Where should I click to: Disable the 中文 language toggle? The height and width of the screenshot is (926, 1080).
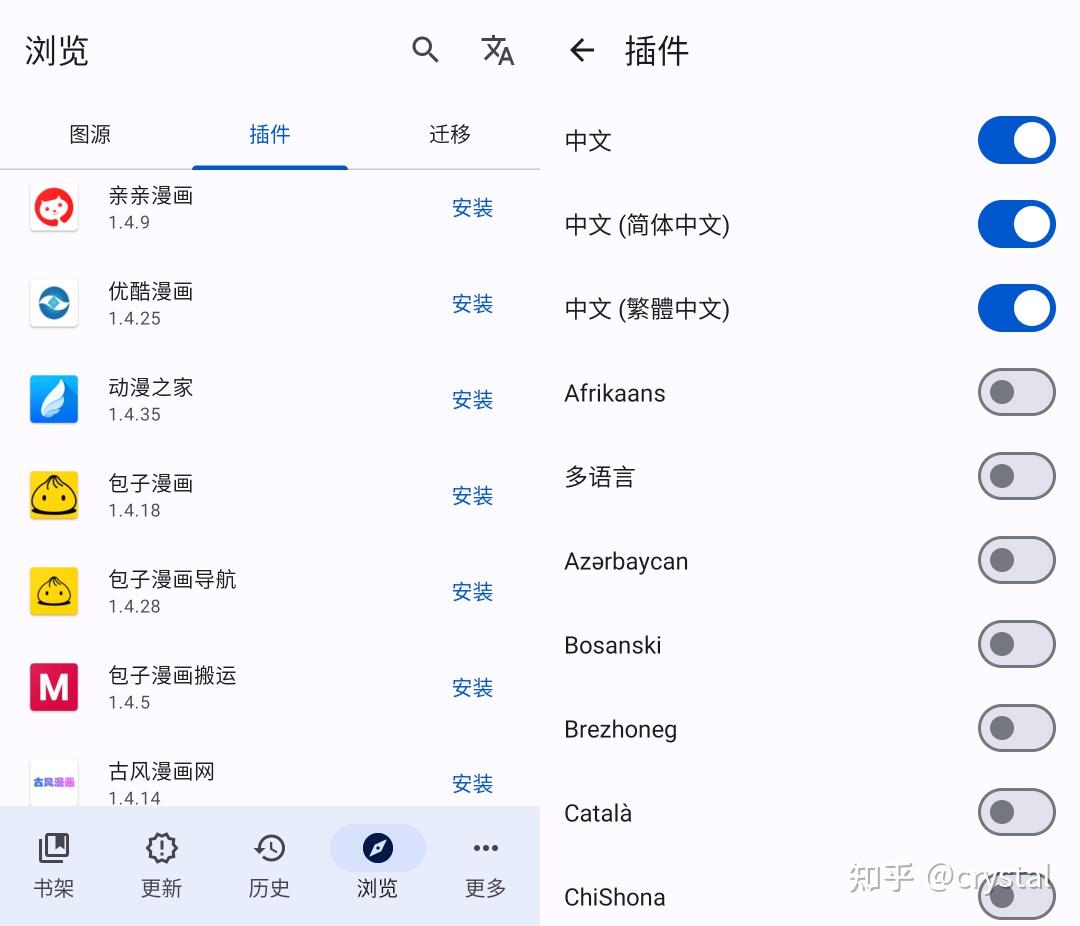[x=1017, y=141]
